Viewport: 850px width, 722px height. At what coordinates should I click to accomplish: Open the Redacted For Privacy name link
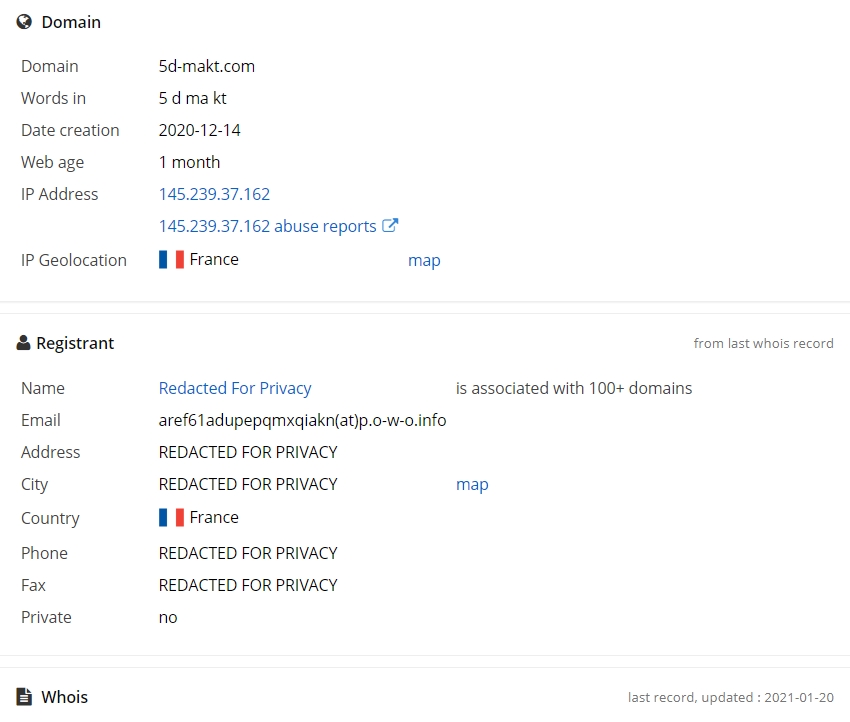click(235, 388)
